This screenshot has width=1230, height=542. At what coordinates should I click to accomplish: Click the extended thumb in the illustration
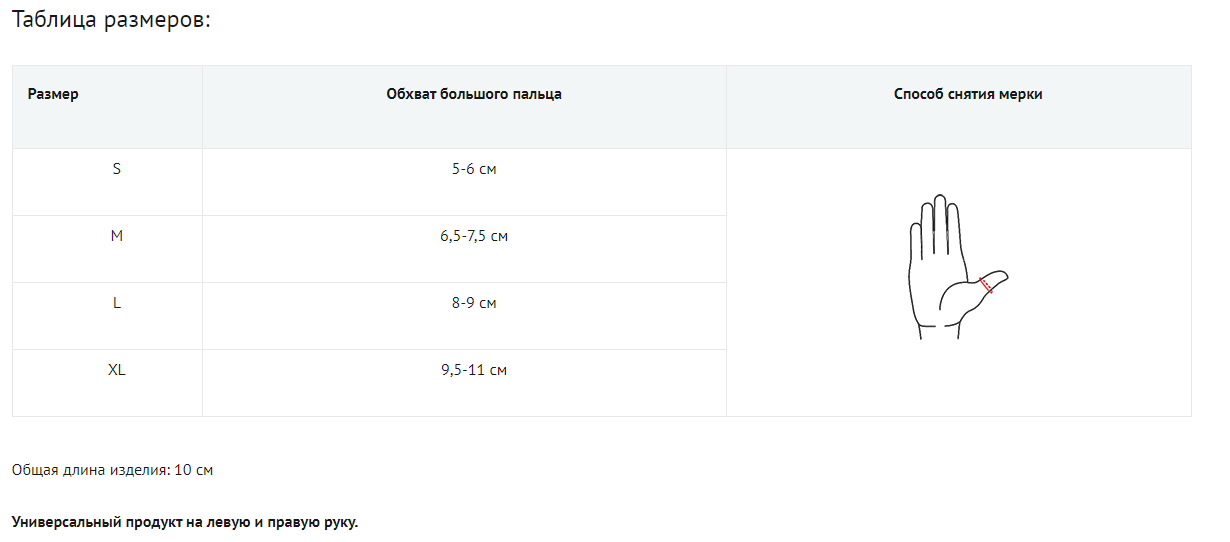[997, 279]
